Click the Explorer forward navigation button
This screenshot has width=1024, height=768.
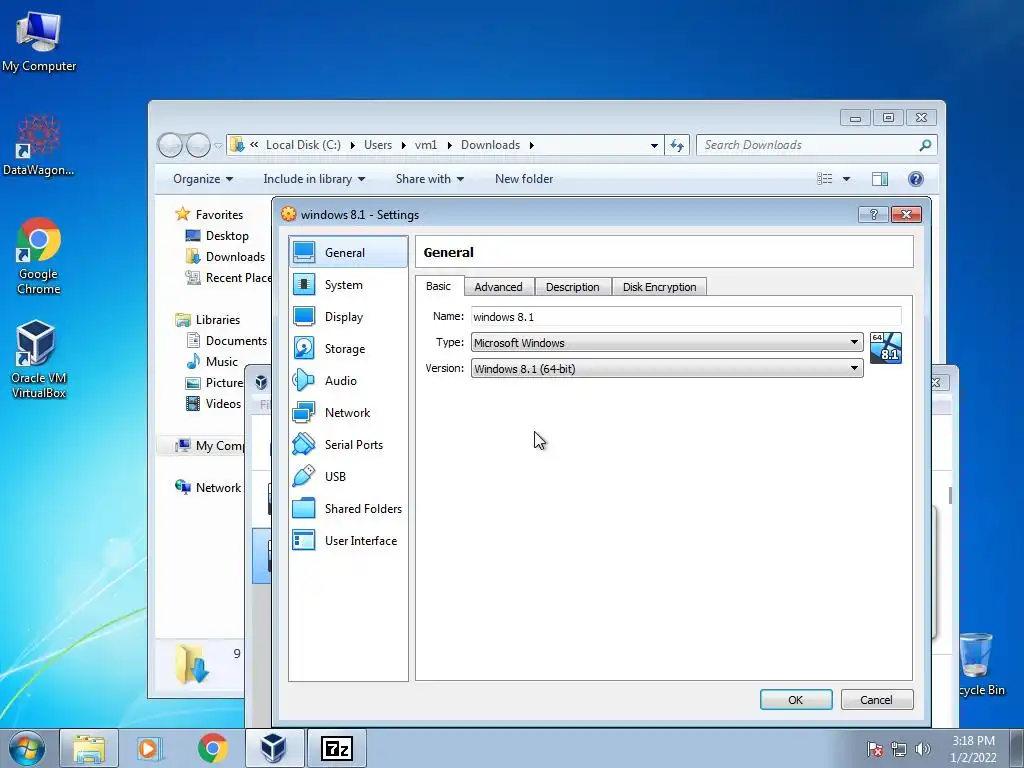tap(198, 145)
